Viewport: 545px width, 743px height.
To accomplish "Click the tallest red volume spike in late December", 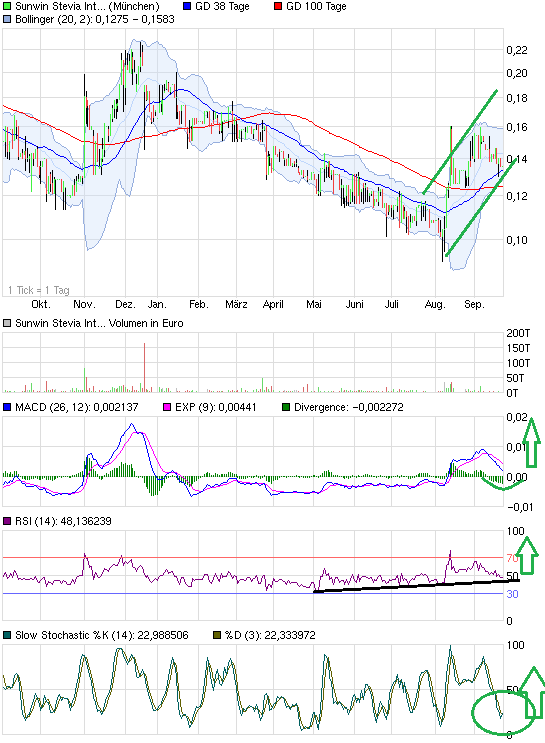I will tap(145, 367).
